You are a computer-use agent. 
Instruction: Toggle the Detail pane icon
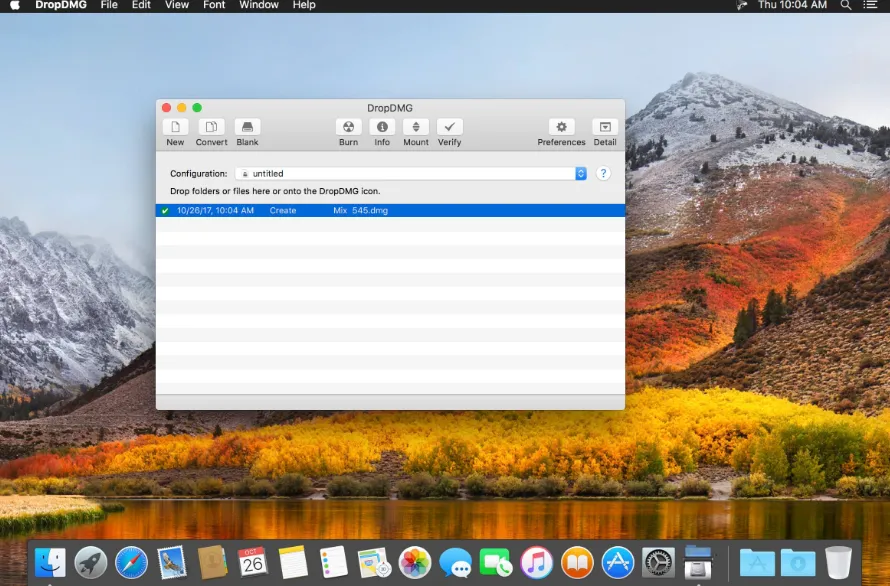pyautogui.click(x=605, y=127)
